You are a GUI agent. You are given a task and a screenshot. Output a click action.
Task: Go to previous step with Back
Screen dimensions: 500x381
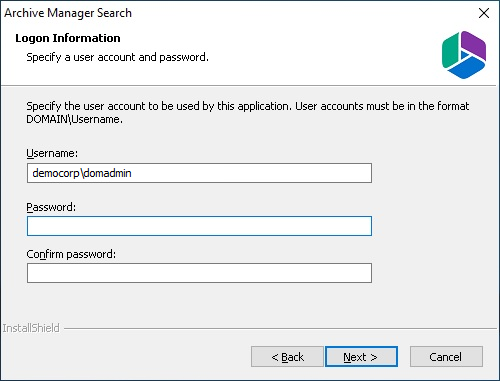click(x=287, y=357)
